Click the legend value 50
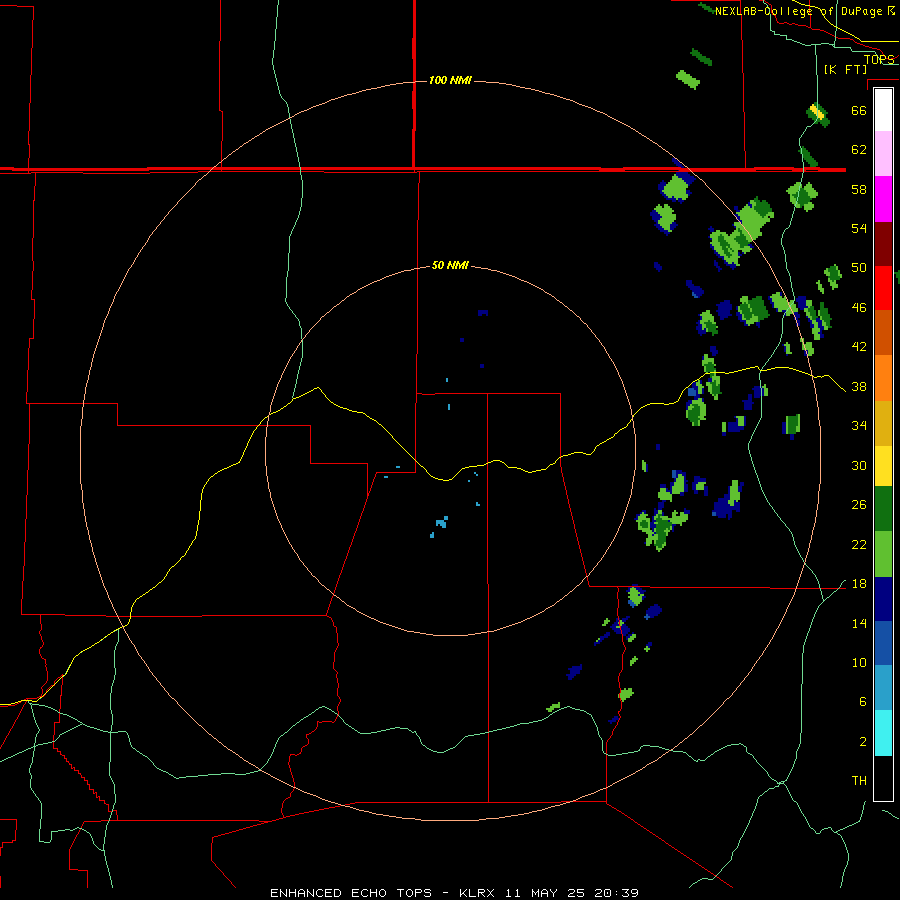 click(x=859, y=268)
